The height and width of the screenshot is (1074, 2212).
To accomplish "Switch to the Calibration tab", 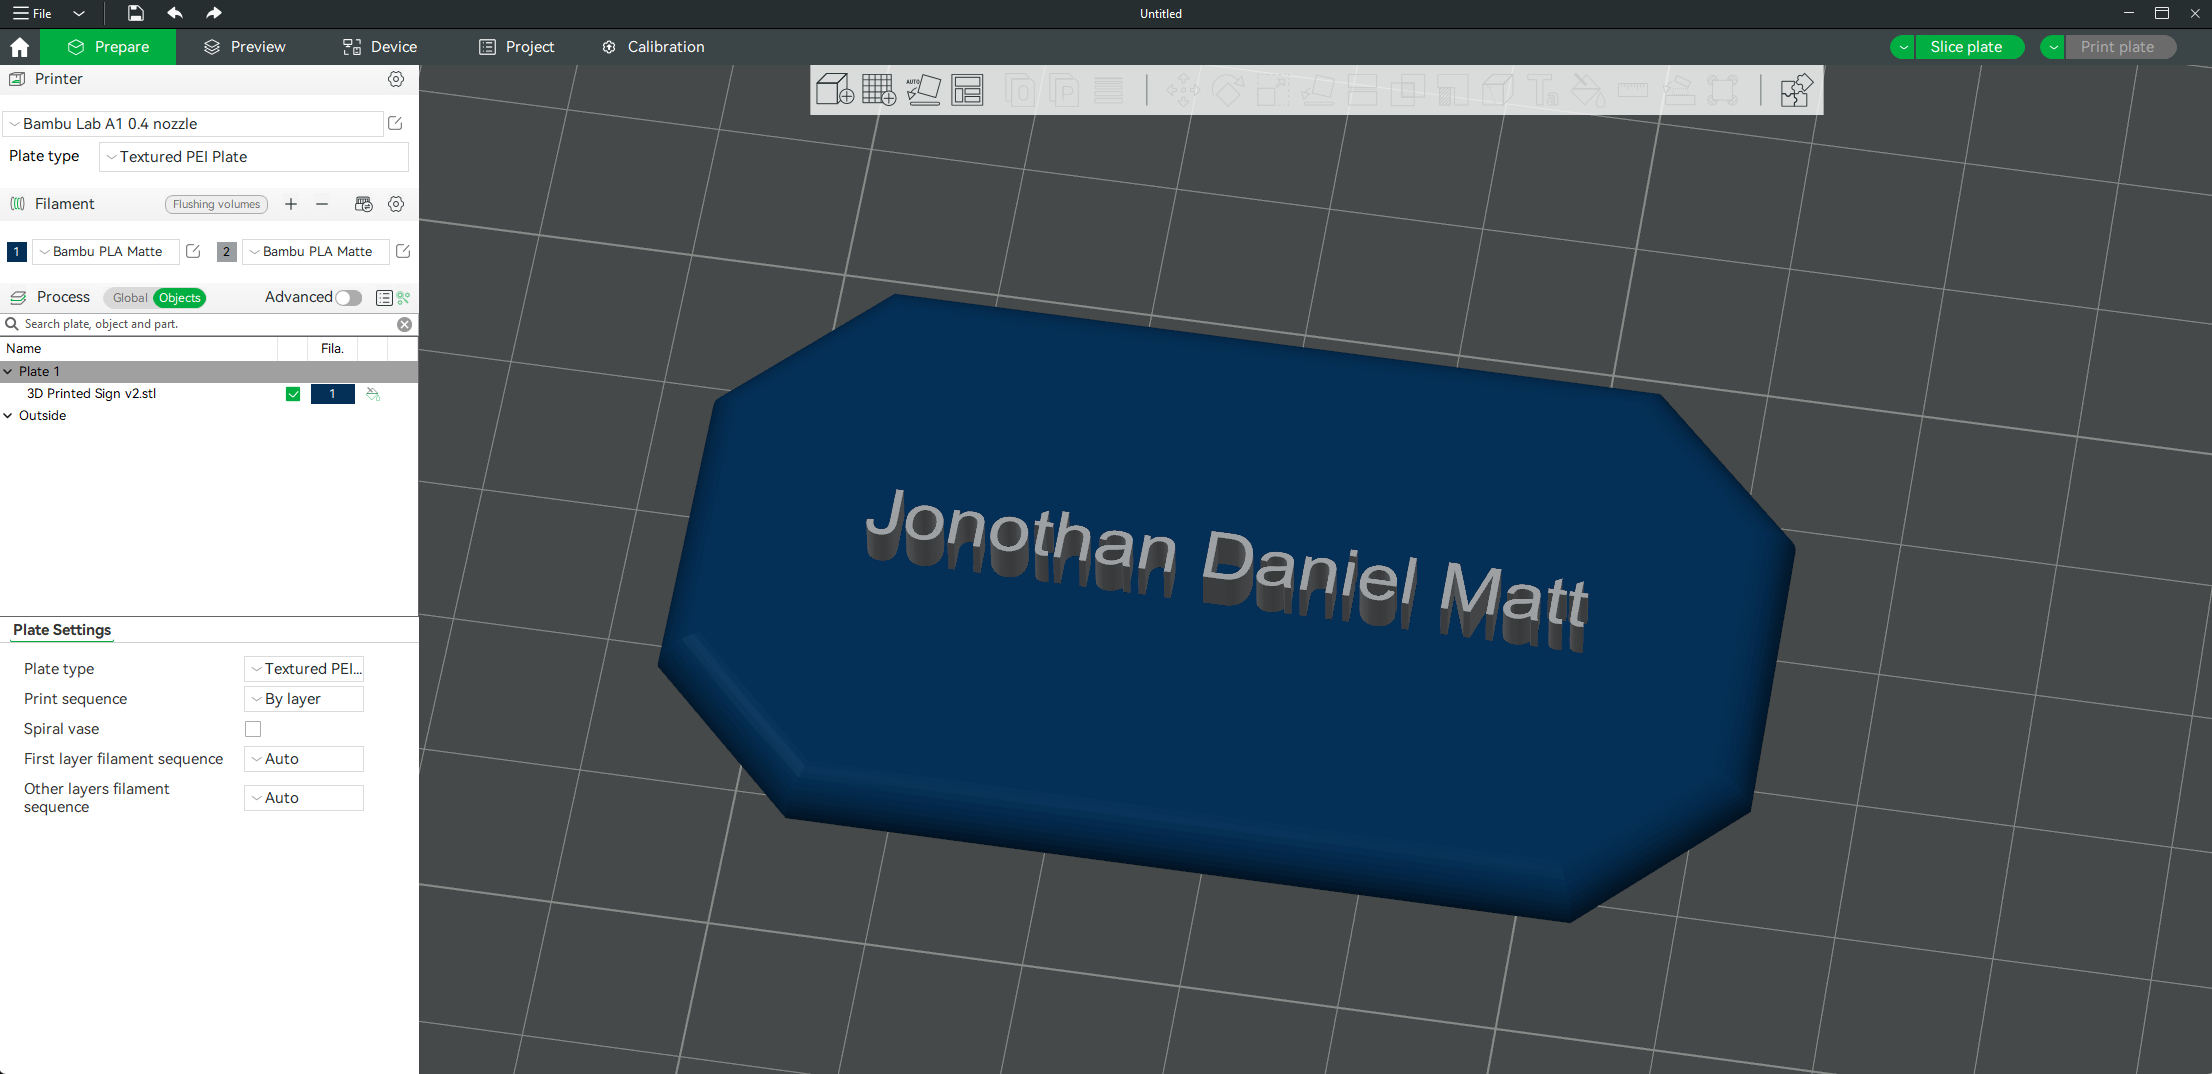I will coord(653,47).
